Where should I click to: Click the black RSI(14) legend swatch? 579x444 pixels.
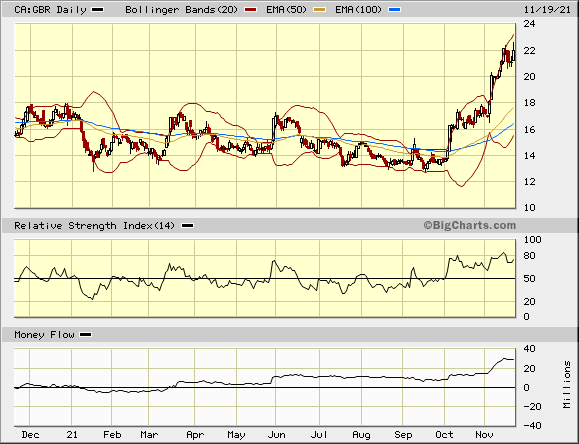pos(188,226)
